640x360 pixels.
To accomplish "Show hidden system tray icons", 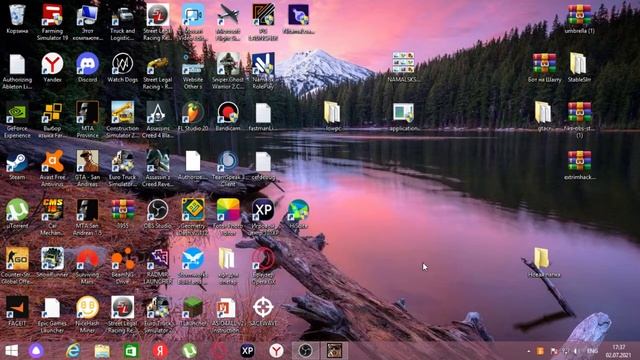I will pyautogui.click(x=529, y=351).
